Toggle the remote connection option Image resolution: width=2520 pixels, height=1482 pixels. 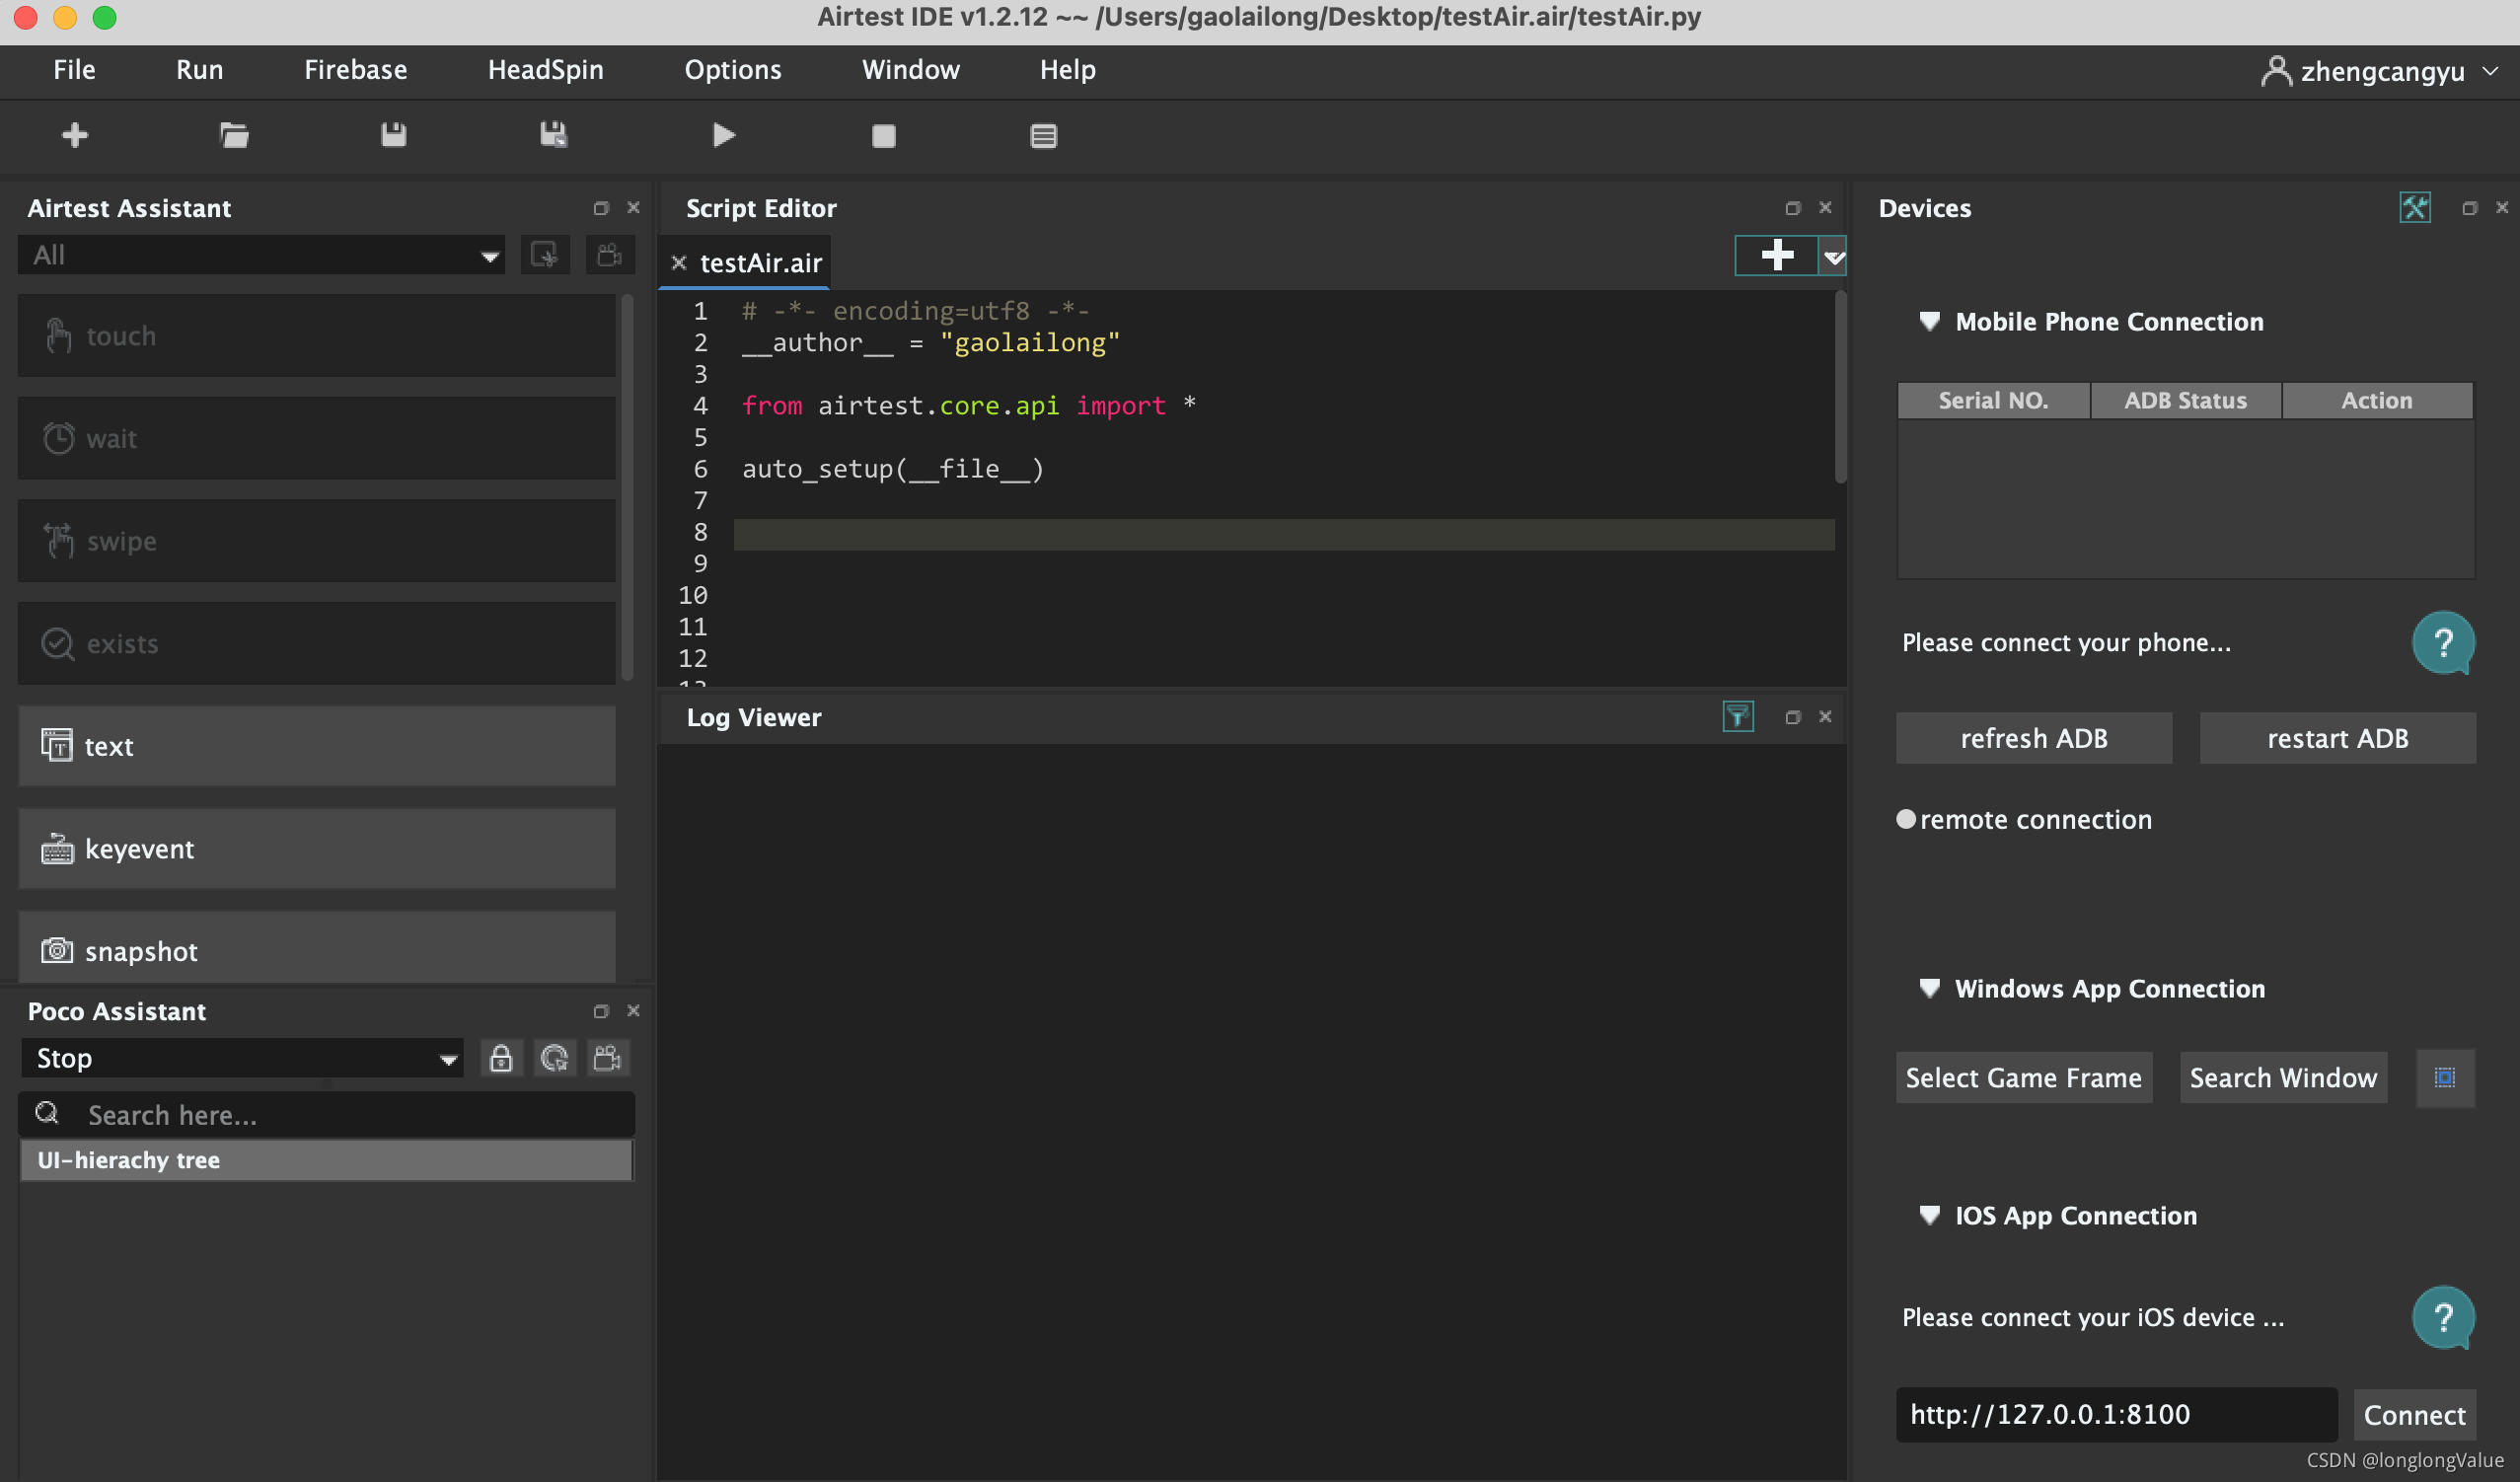1906,819
